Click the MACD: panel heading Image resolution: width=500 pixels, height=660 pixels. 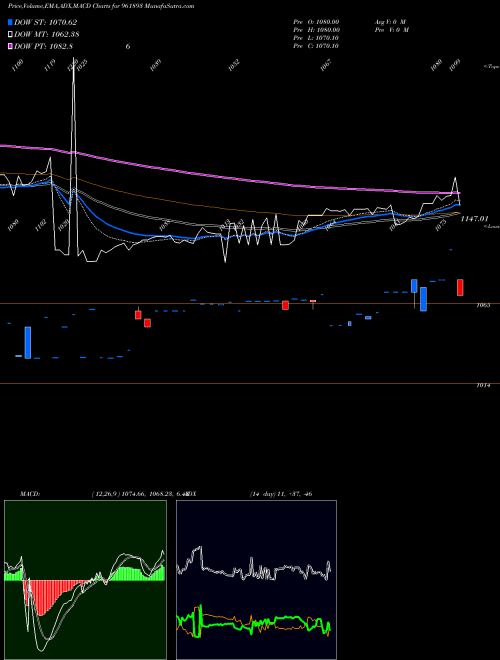[30, 494]
